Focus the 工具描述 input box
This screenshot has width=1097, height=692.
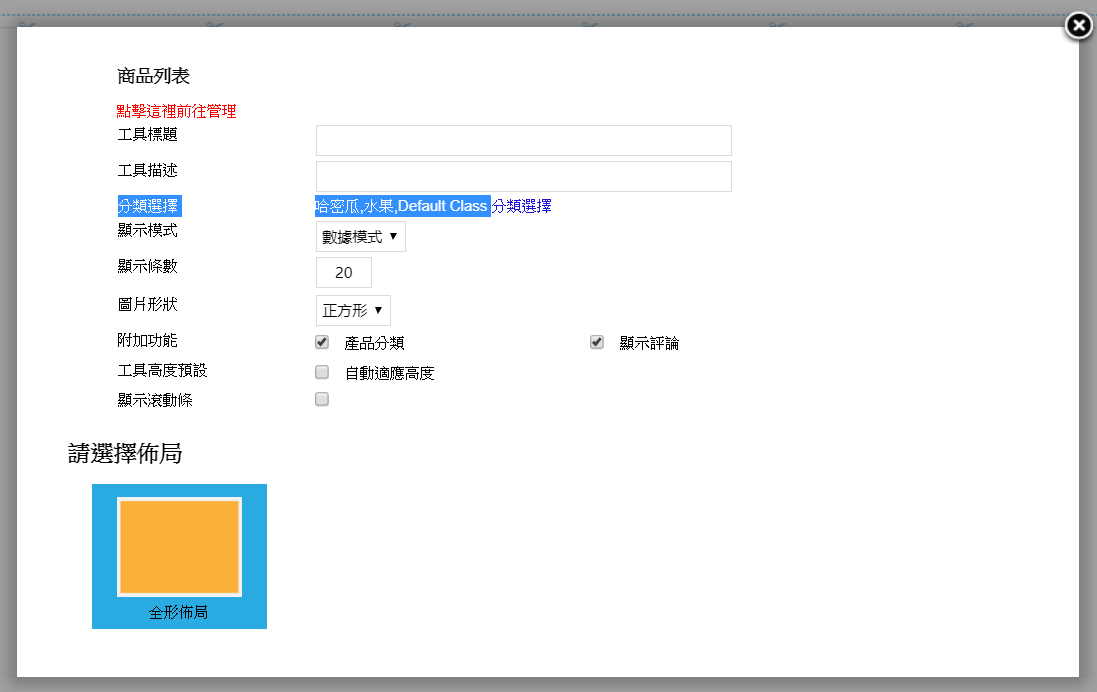click(523, 176)
